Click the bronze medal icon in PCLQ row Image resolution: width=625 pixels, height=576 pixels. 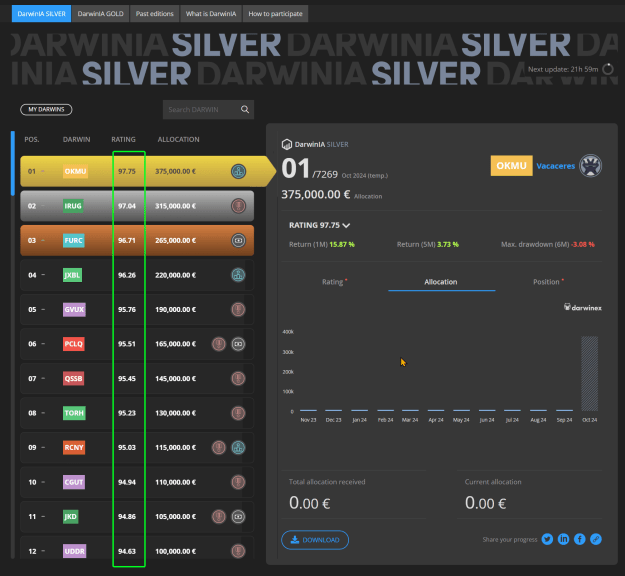[x=219, y=344]
